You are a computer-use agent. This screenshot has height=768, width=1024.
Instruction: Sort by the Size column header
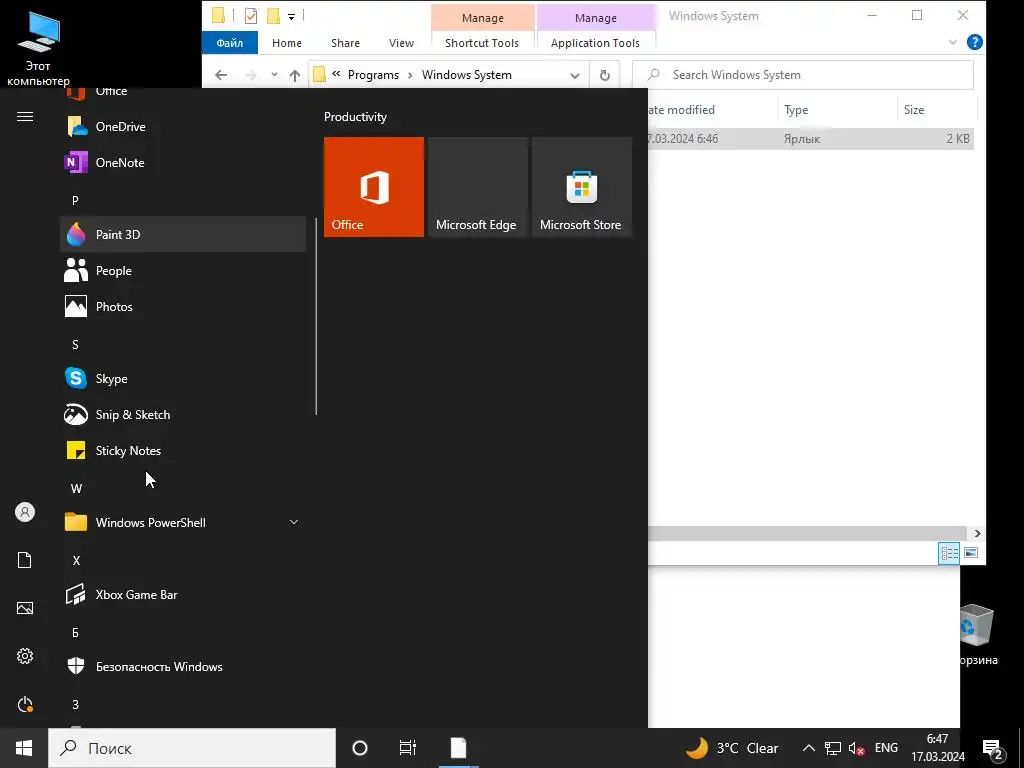point(936,110)
